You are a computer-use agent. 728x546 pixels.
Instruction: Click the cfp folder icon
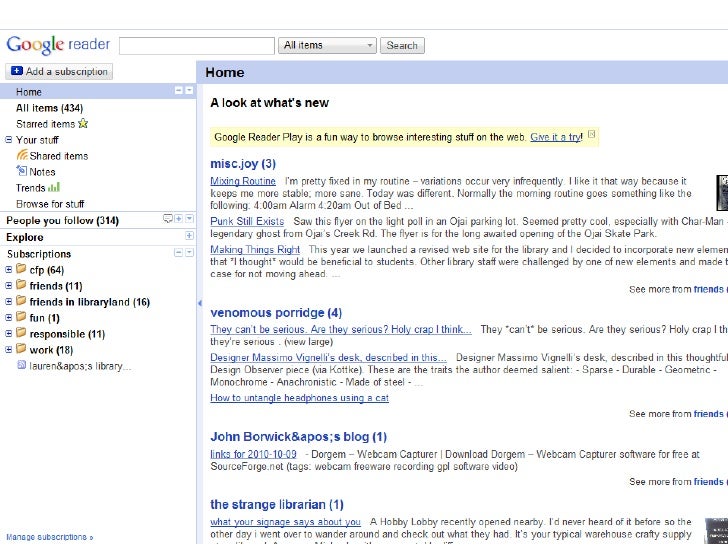pos(21,270)
